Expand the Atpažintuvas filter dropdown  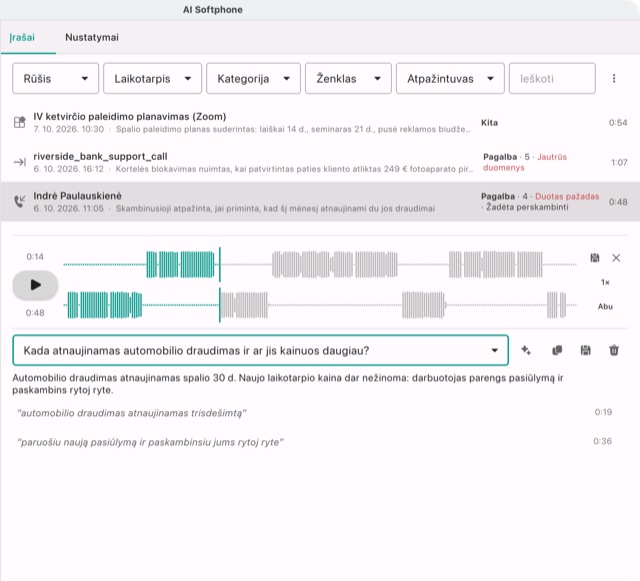pos(450,78)
